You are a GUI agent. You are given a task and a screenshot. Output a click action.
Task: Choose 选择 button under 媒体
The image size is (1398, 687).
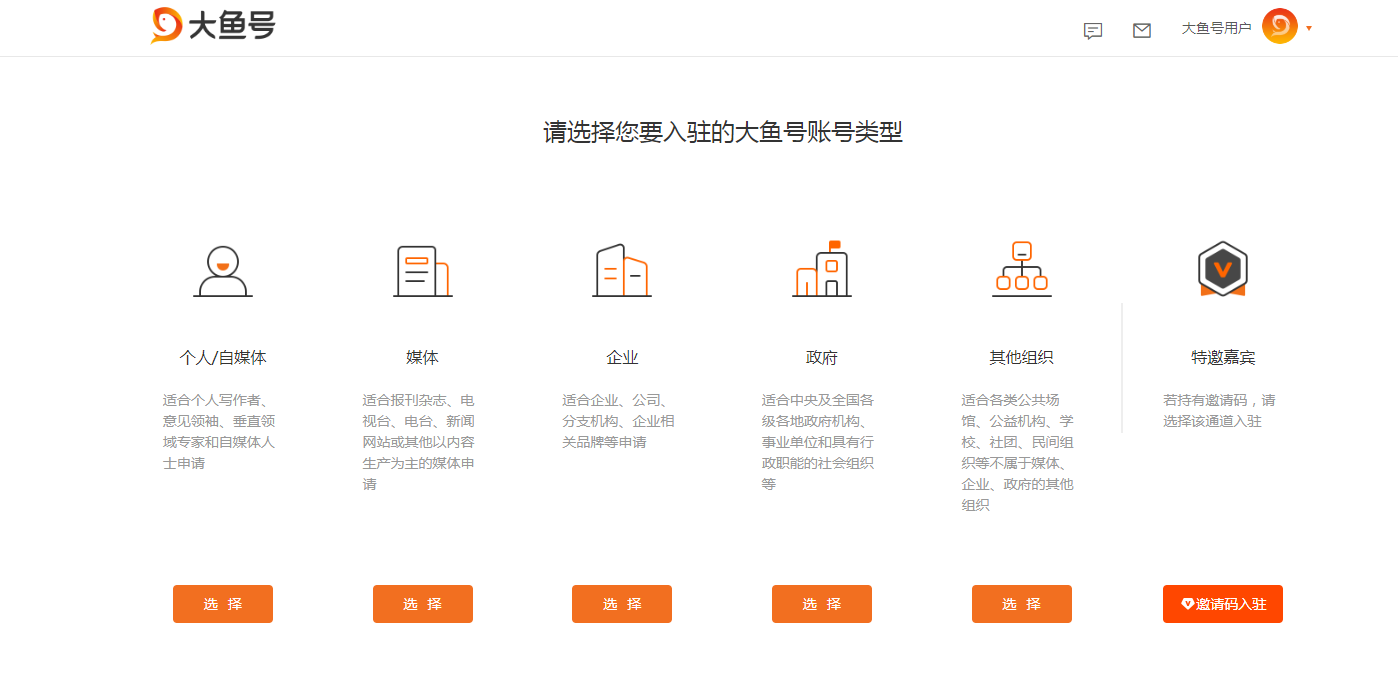click(x=423, y=604)
